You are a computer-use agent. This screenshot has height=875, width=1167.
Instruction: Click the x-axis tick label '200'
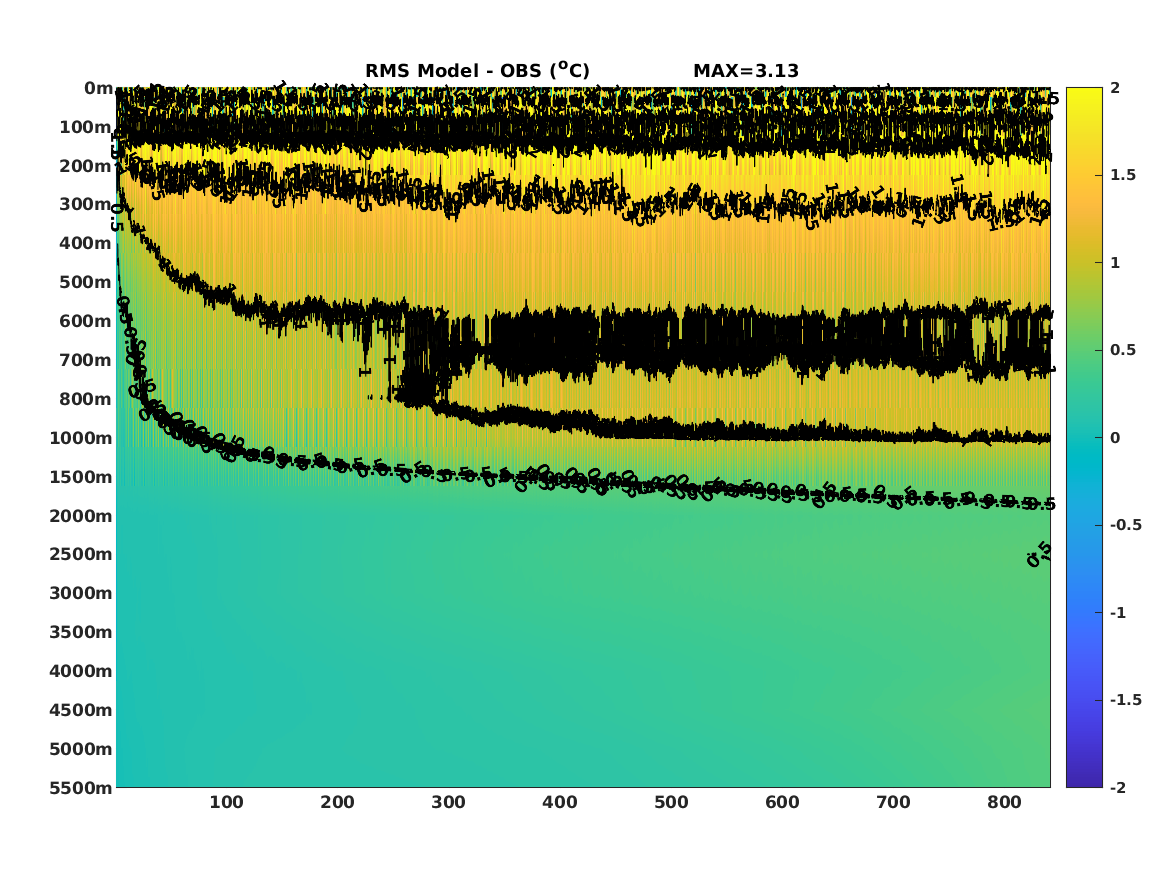337,803
